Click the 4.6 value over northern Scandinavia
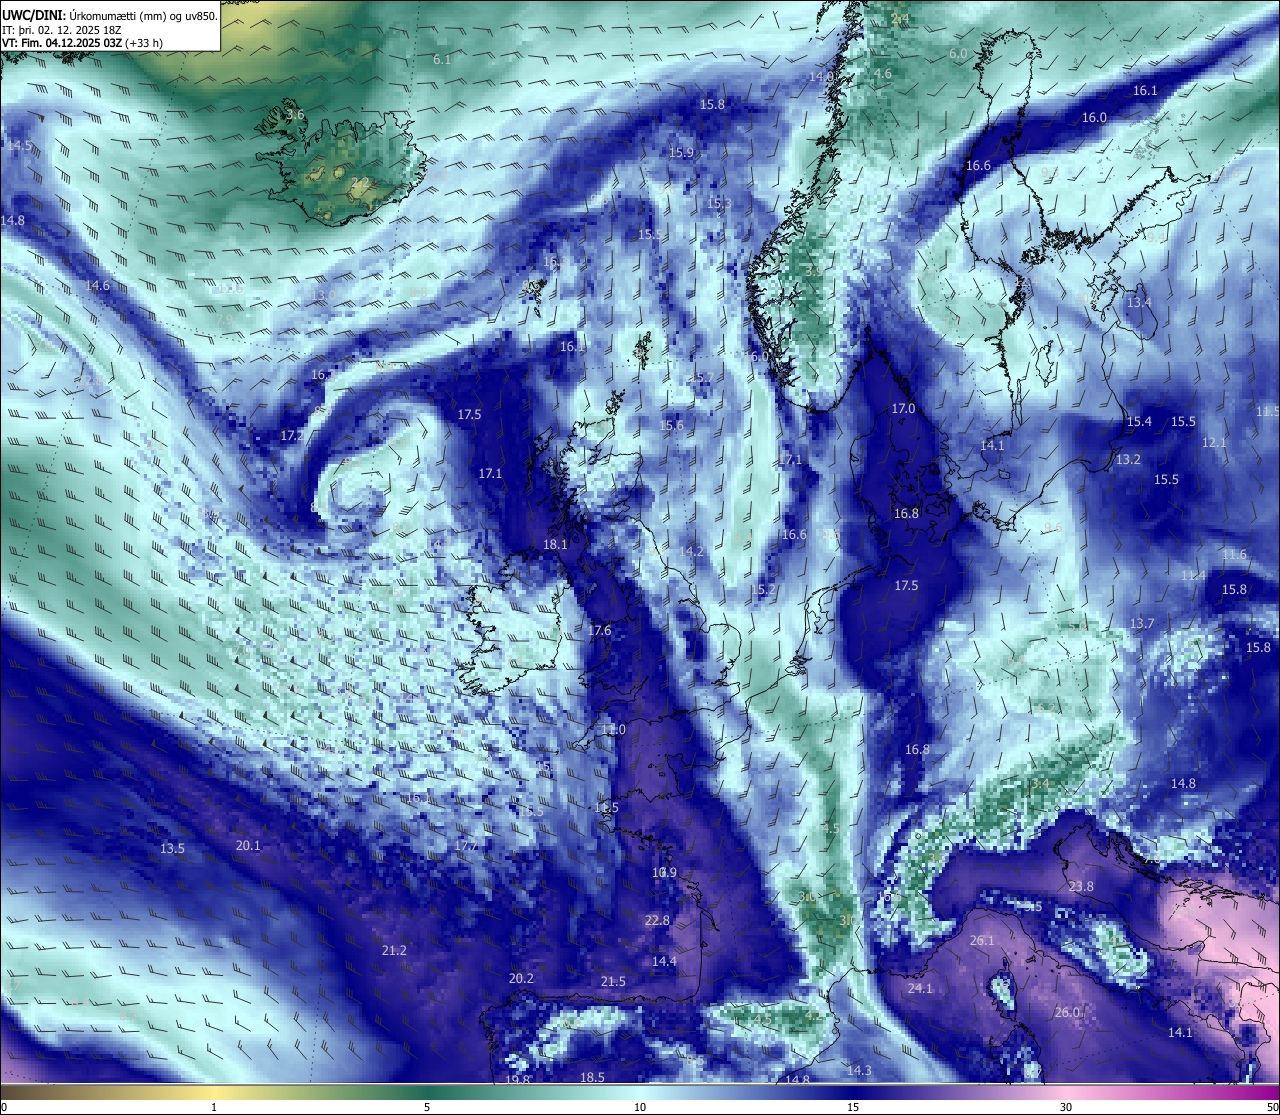 [883, 74]
